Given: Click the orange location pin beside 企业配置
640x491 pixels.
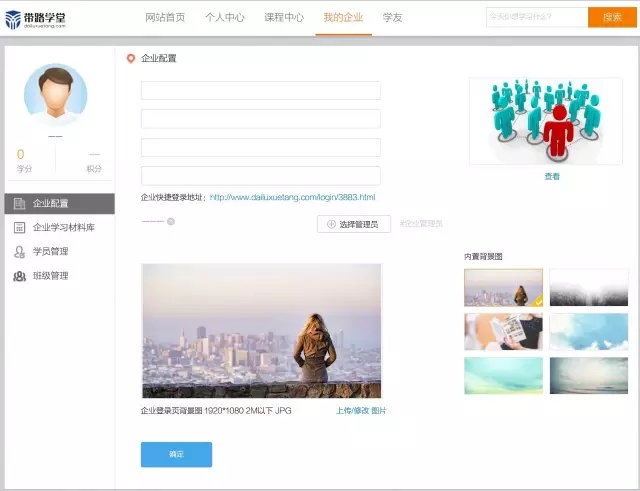Looking at the screenshot, I should [x=131, y=59].
